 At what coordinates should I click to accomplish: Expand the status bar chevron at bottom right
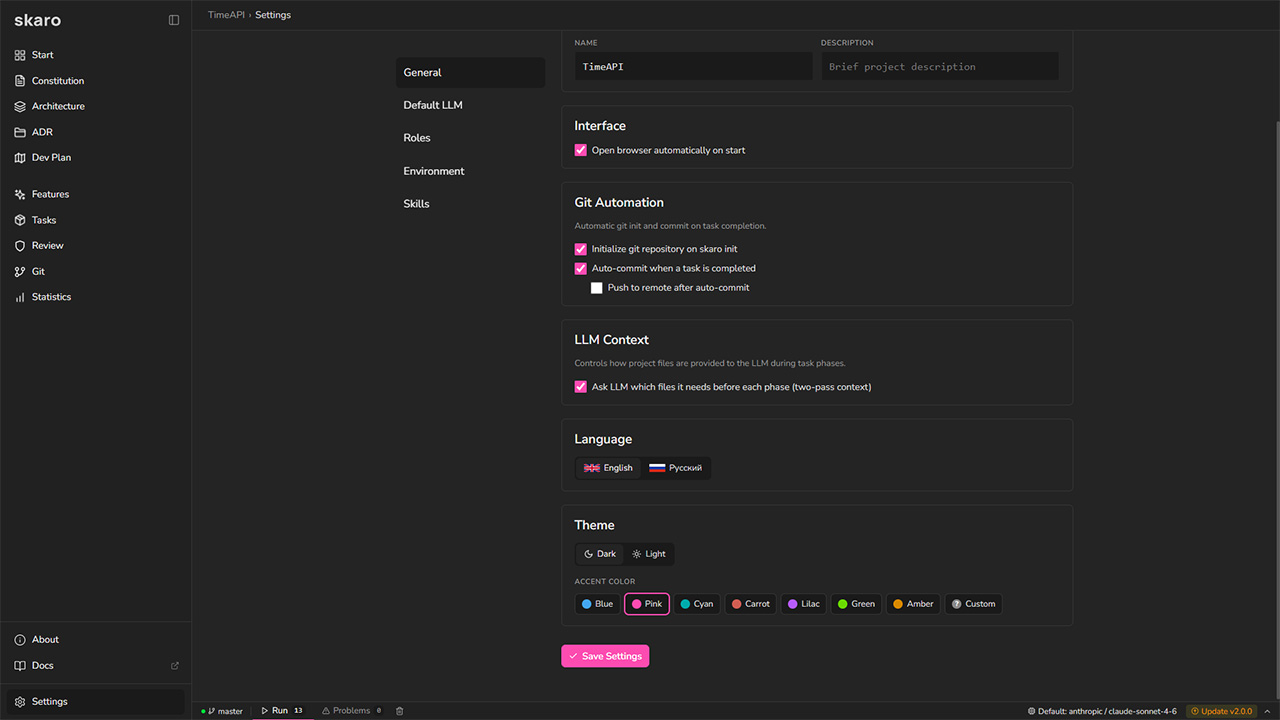tap(1267, 711)
